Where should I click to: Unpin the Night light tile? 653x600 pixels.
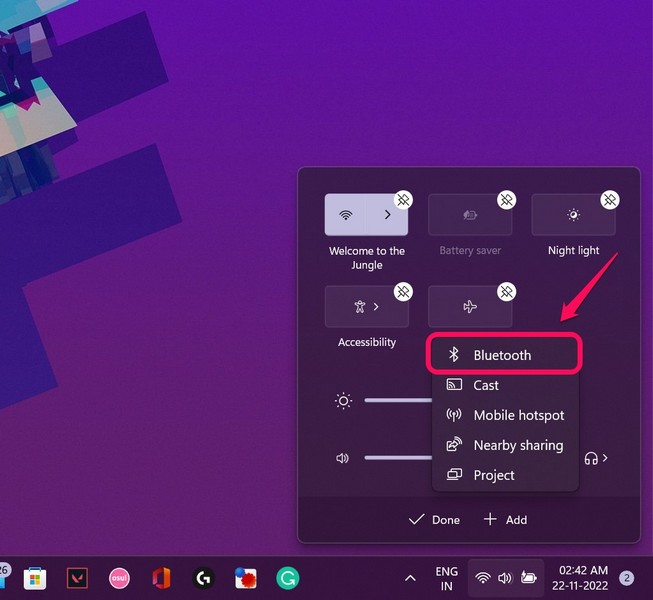[610, 200]
